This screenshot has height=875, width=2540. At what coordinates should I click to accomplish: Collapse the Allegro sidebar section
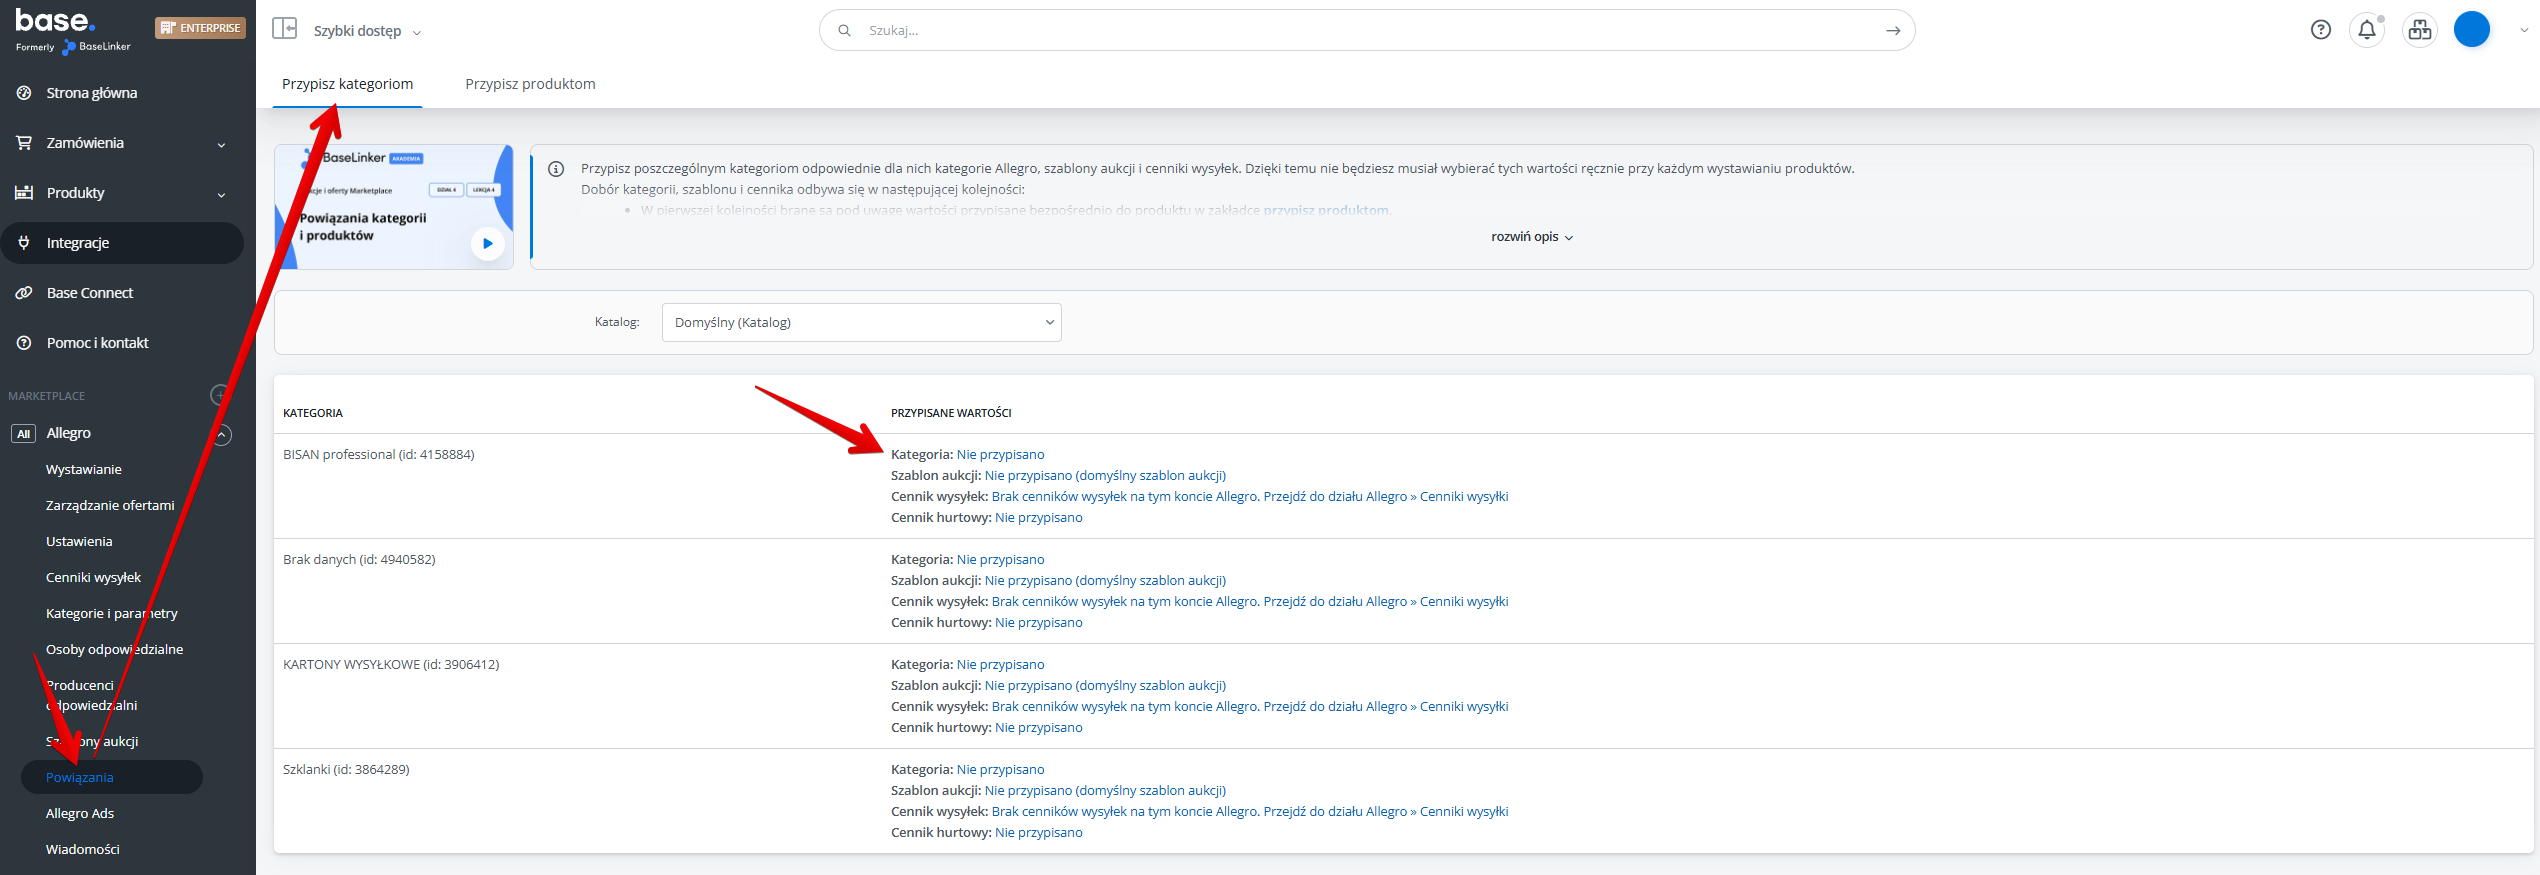coord(222,434)
